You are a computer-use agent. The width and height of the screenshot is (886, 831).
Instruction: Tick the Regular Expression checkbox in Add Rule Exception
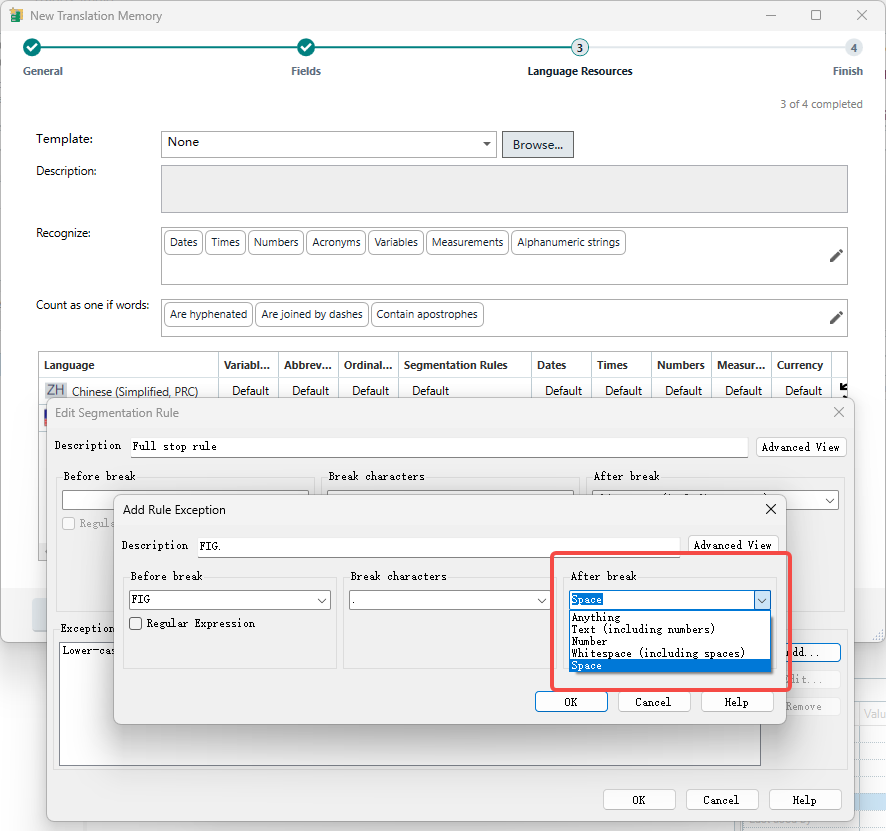[136, 623]
